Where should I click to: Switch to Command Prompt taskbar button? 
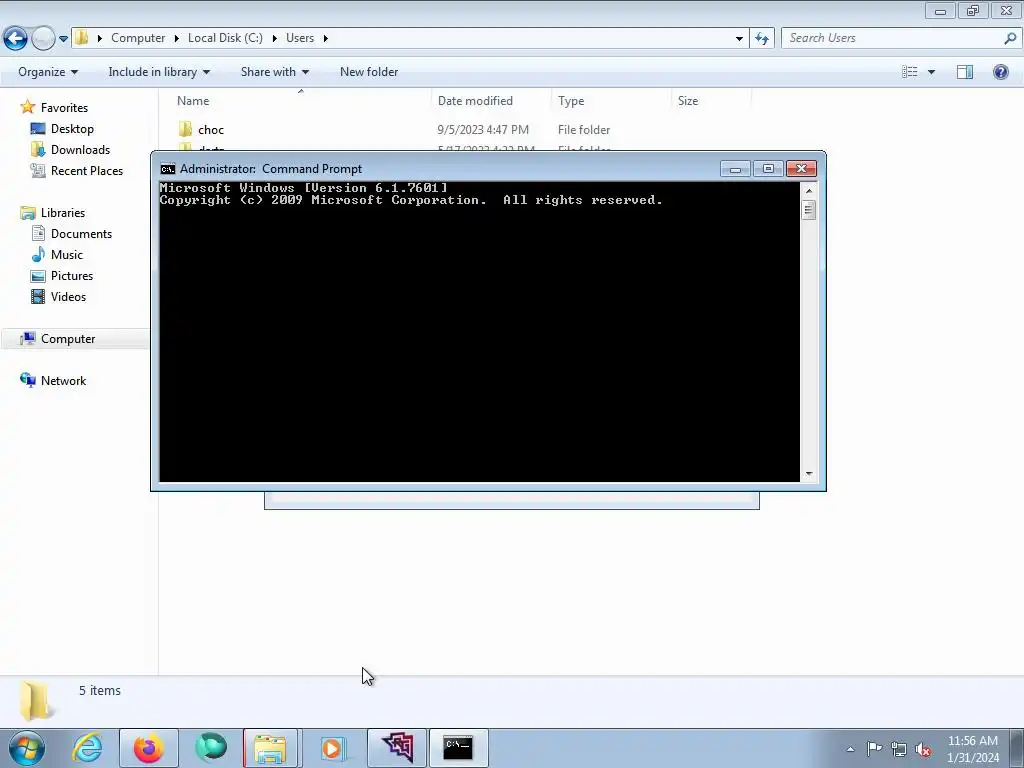[458, 748]
